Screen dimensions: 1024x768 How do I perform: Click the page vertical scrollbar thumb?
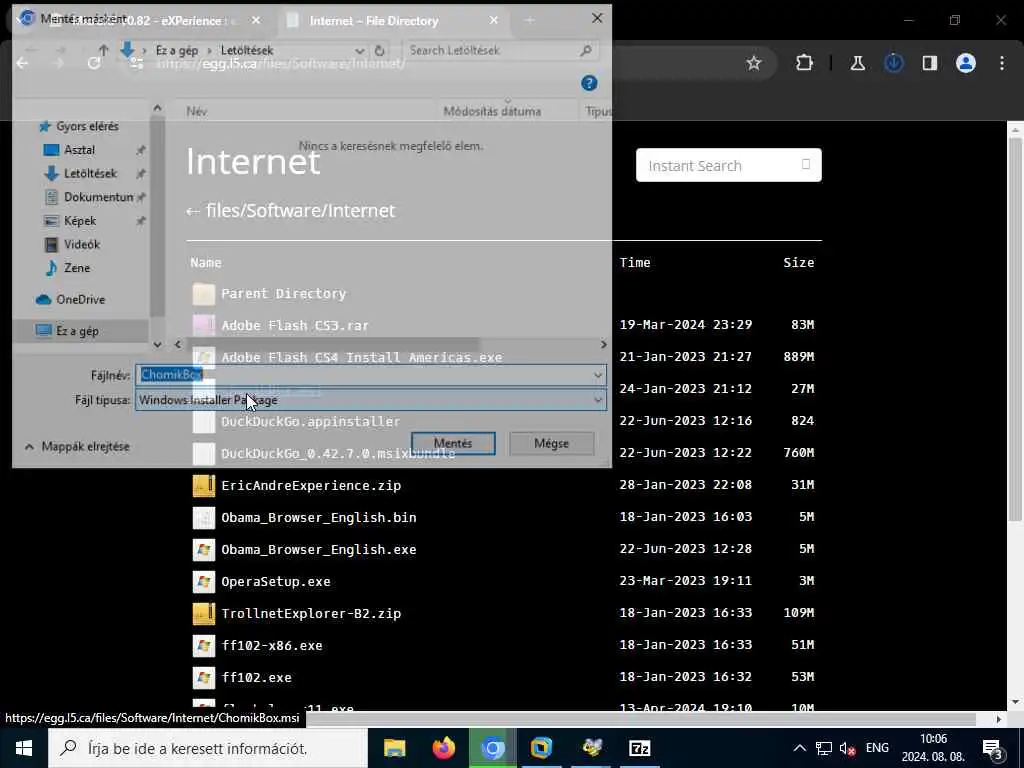click(x=1015, y=330)
